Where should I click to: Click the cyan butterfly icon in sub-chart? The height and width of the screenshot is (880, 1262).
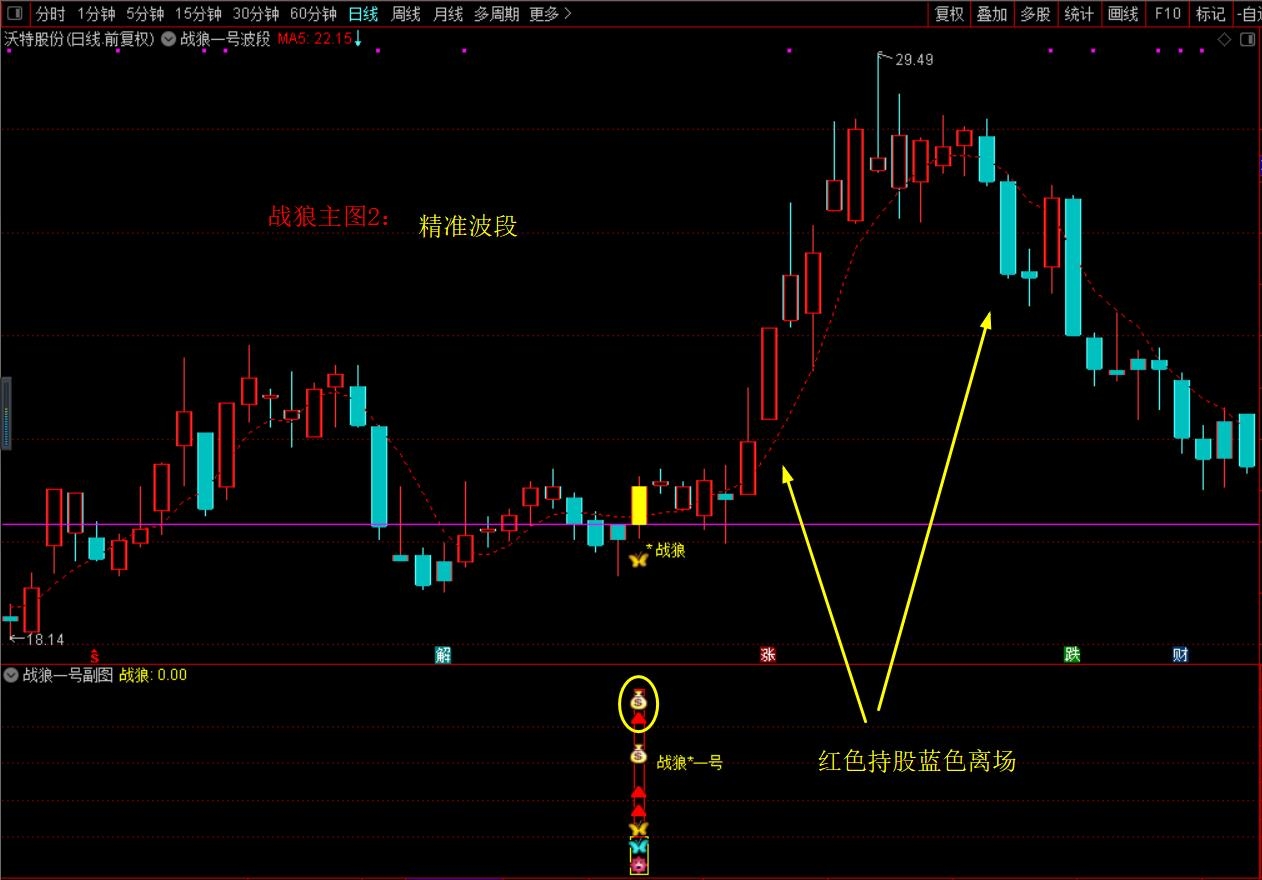tap(638, 848)
